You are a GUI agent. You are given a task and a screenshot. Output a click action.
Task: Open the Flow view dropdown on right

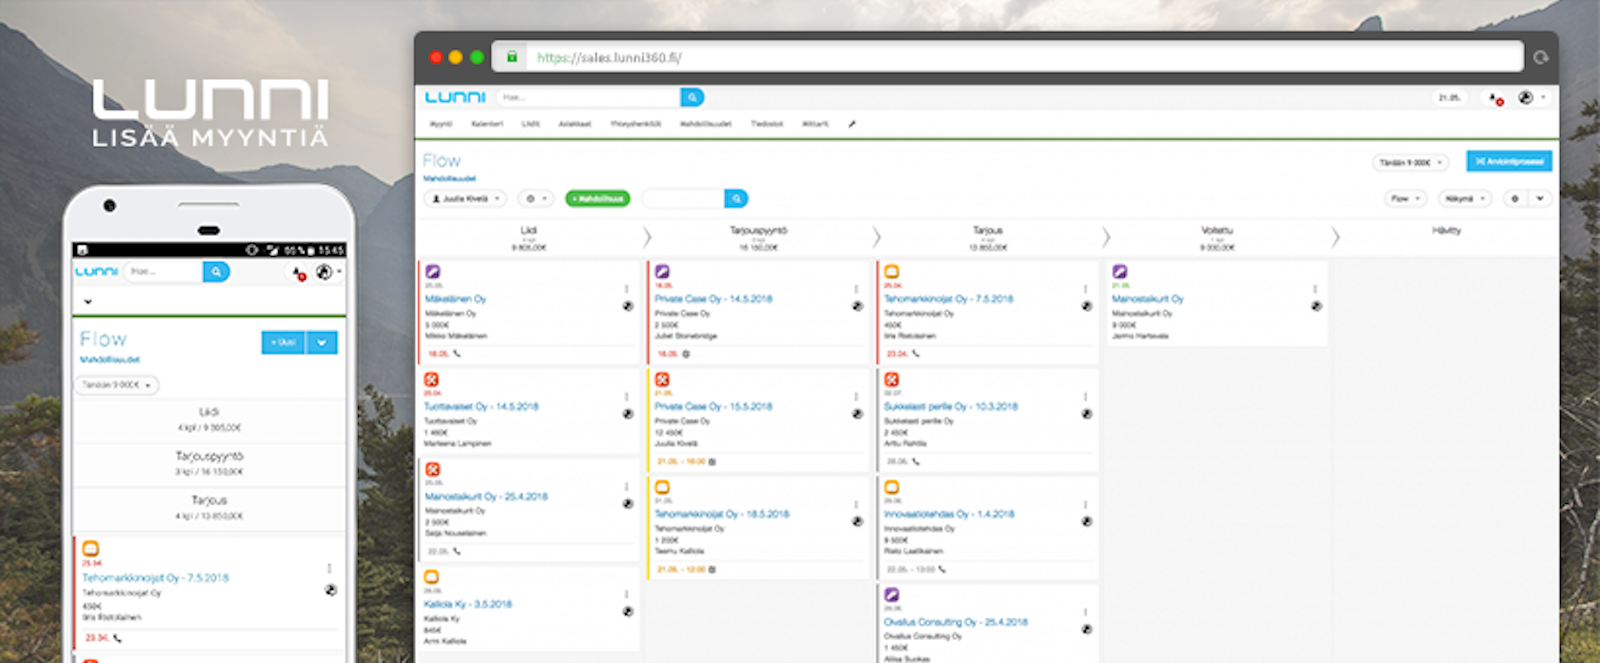pyautogui.click(x=1404, y=199)
